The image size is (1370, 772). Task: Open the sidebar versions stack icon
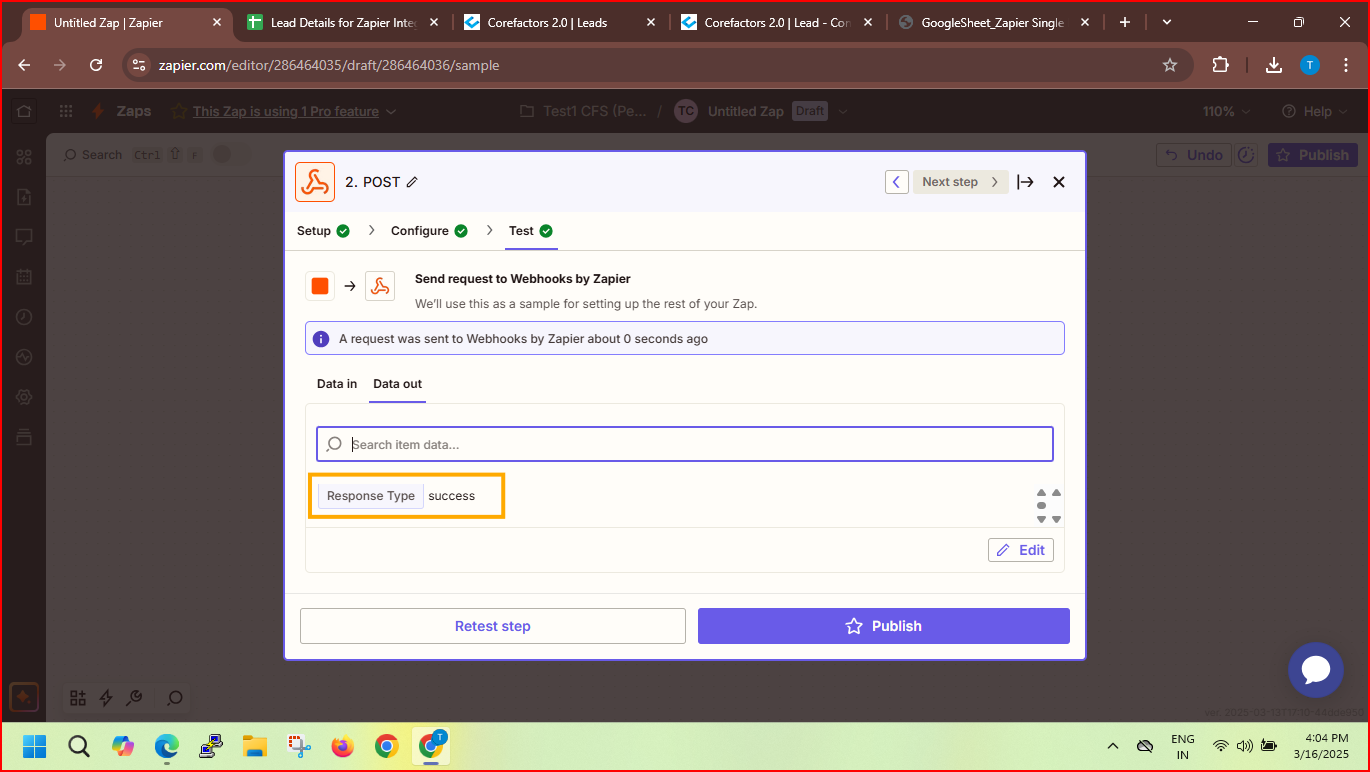(x=24, y=437)
